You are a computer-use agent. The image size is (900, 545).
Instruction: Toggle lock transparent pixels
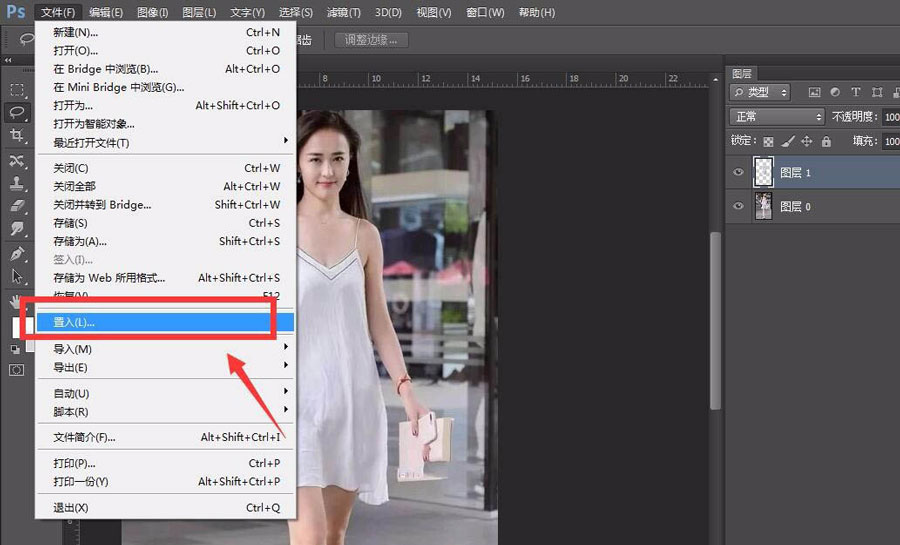pos(768,141)
